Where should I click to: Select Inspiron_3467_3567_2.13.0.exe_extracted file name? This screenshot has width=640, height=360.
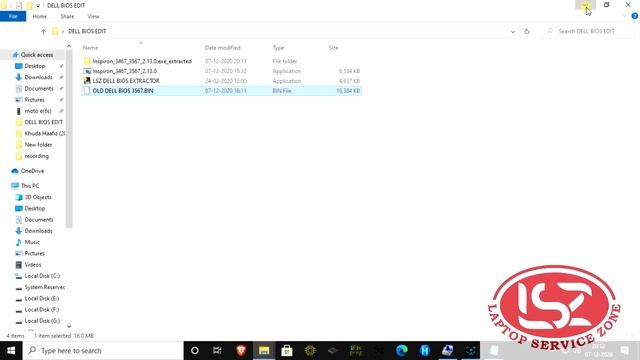point(142,61)
